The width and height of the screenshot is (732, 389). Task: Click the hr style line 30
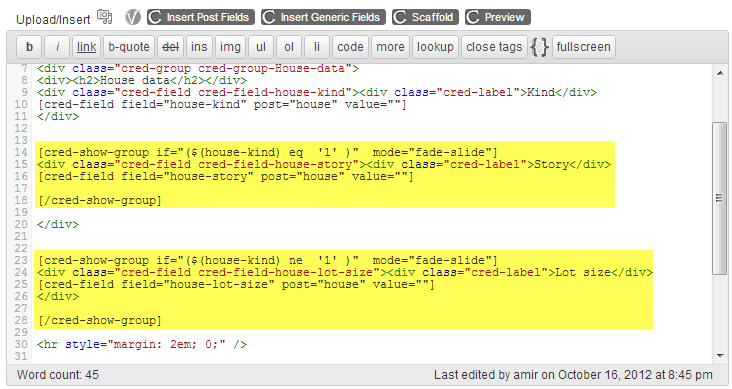(x=142, y=344)
